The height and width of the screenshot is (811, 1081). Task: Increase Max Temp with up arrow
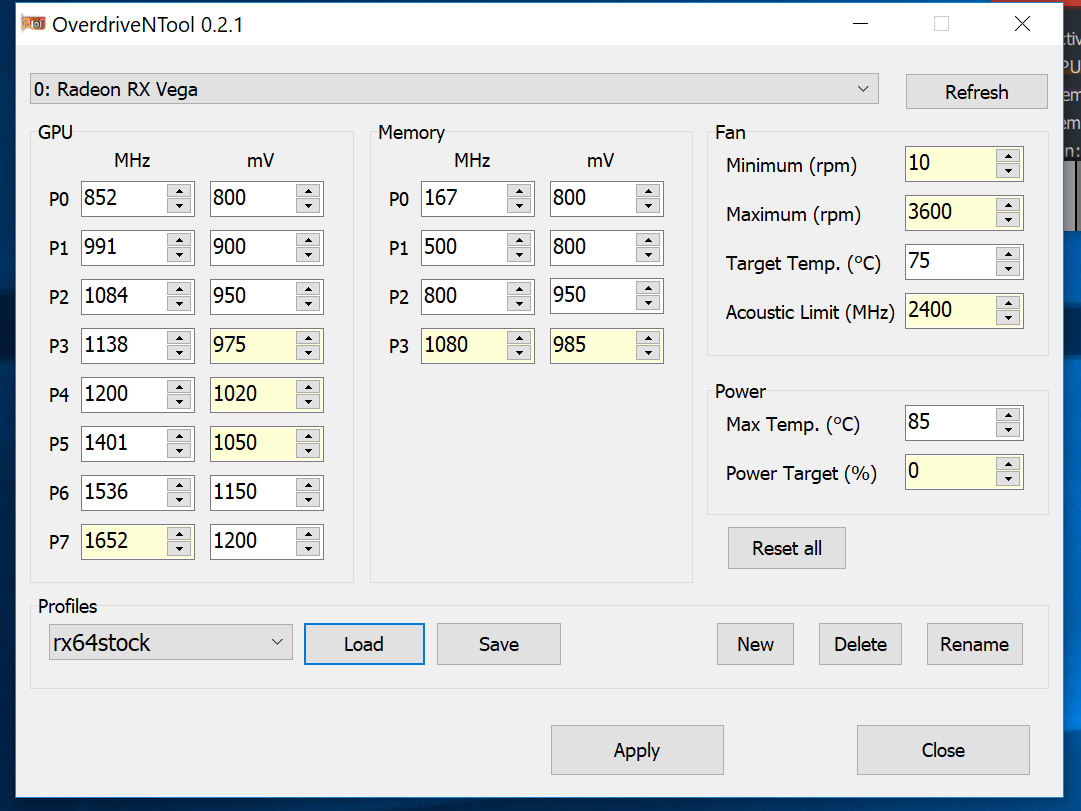1008,415
